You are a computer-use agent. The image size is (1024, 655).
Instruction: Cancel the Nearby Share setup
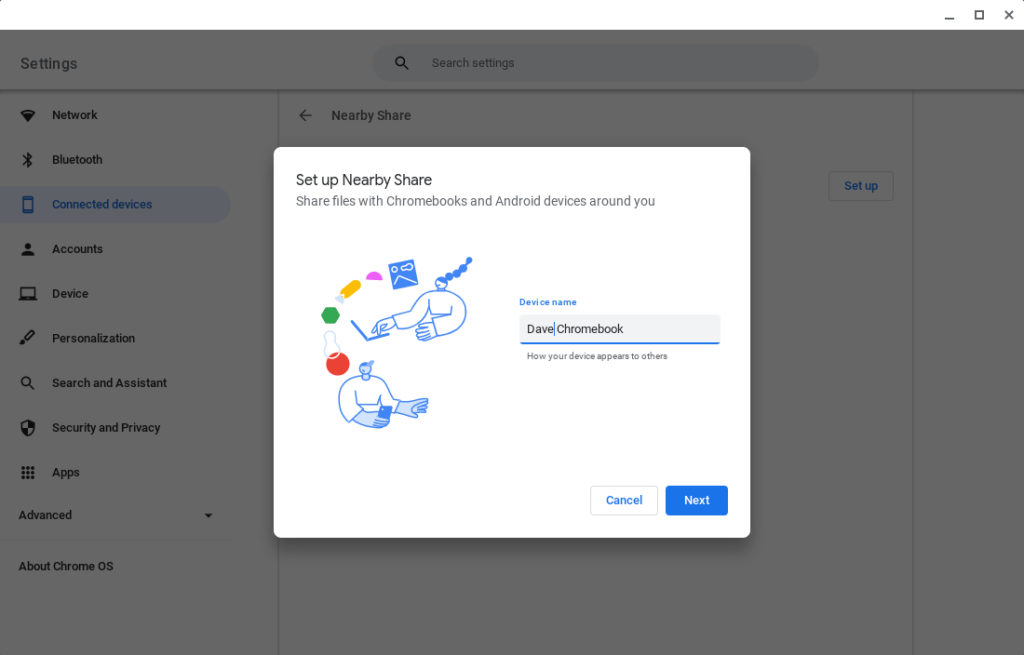pyautogui.click(x=624, y=500)
